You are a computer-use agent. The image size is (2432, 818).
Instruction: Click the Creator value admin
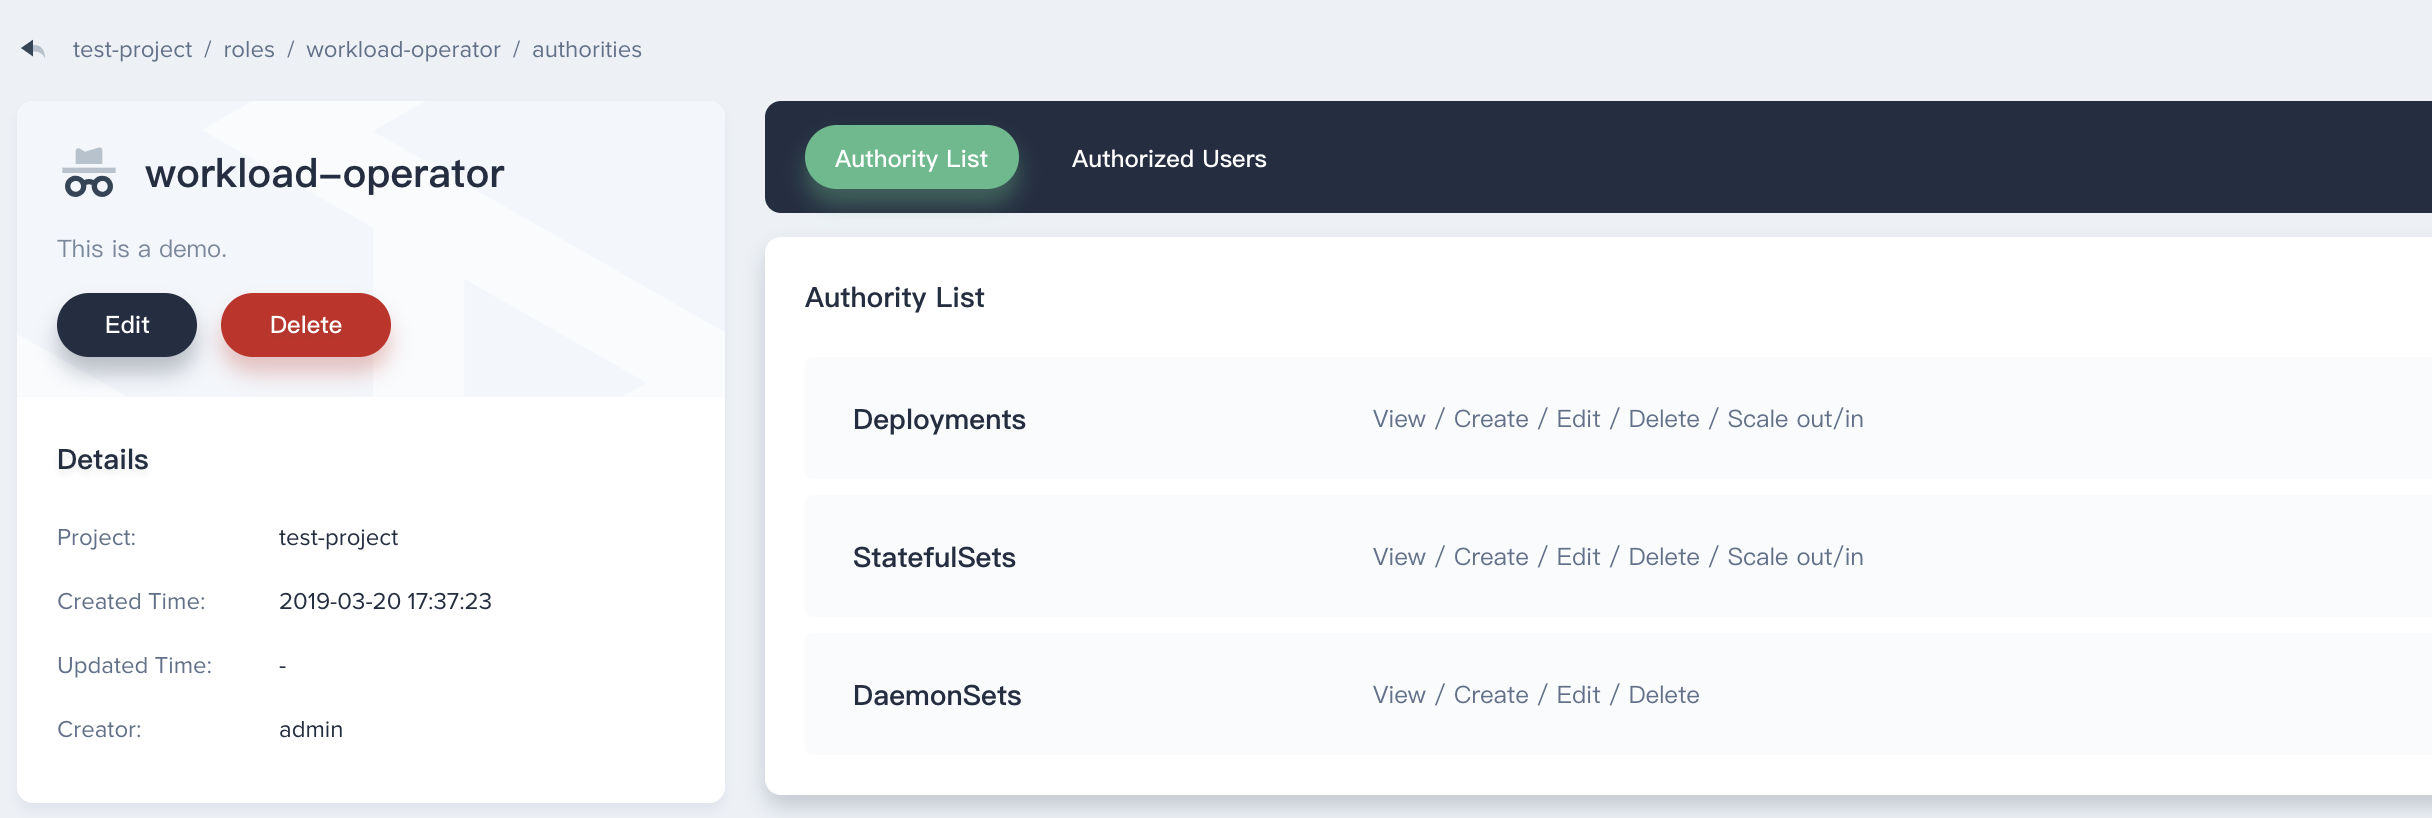tap(311, 729)
